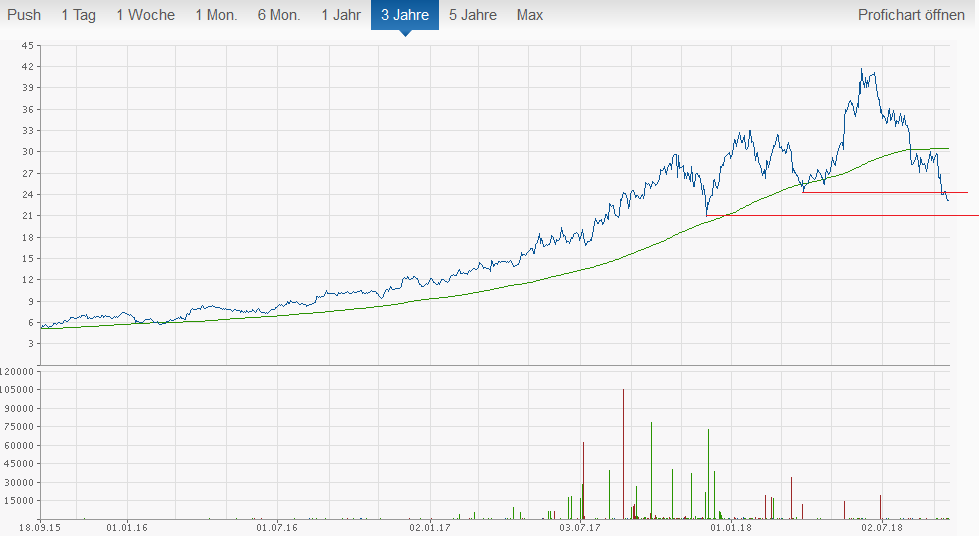
Task: Click the 01.07.16 date axis label
Action: coord(277,528)
